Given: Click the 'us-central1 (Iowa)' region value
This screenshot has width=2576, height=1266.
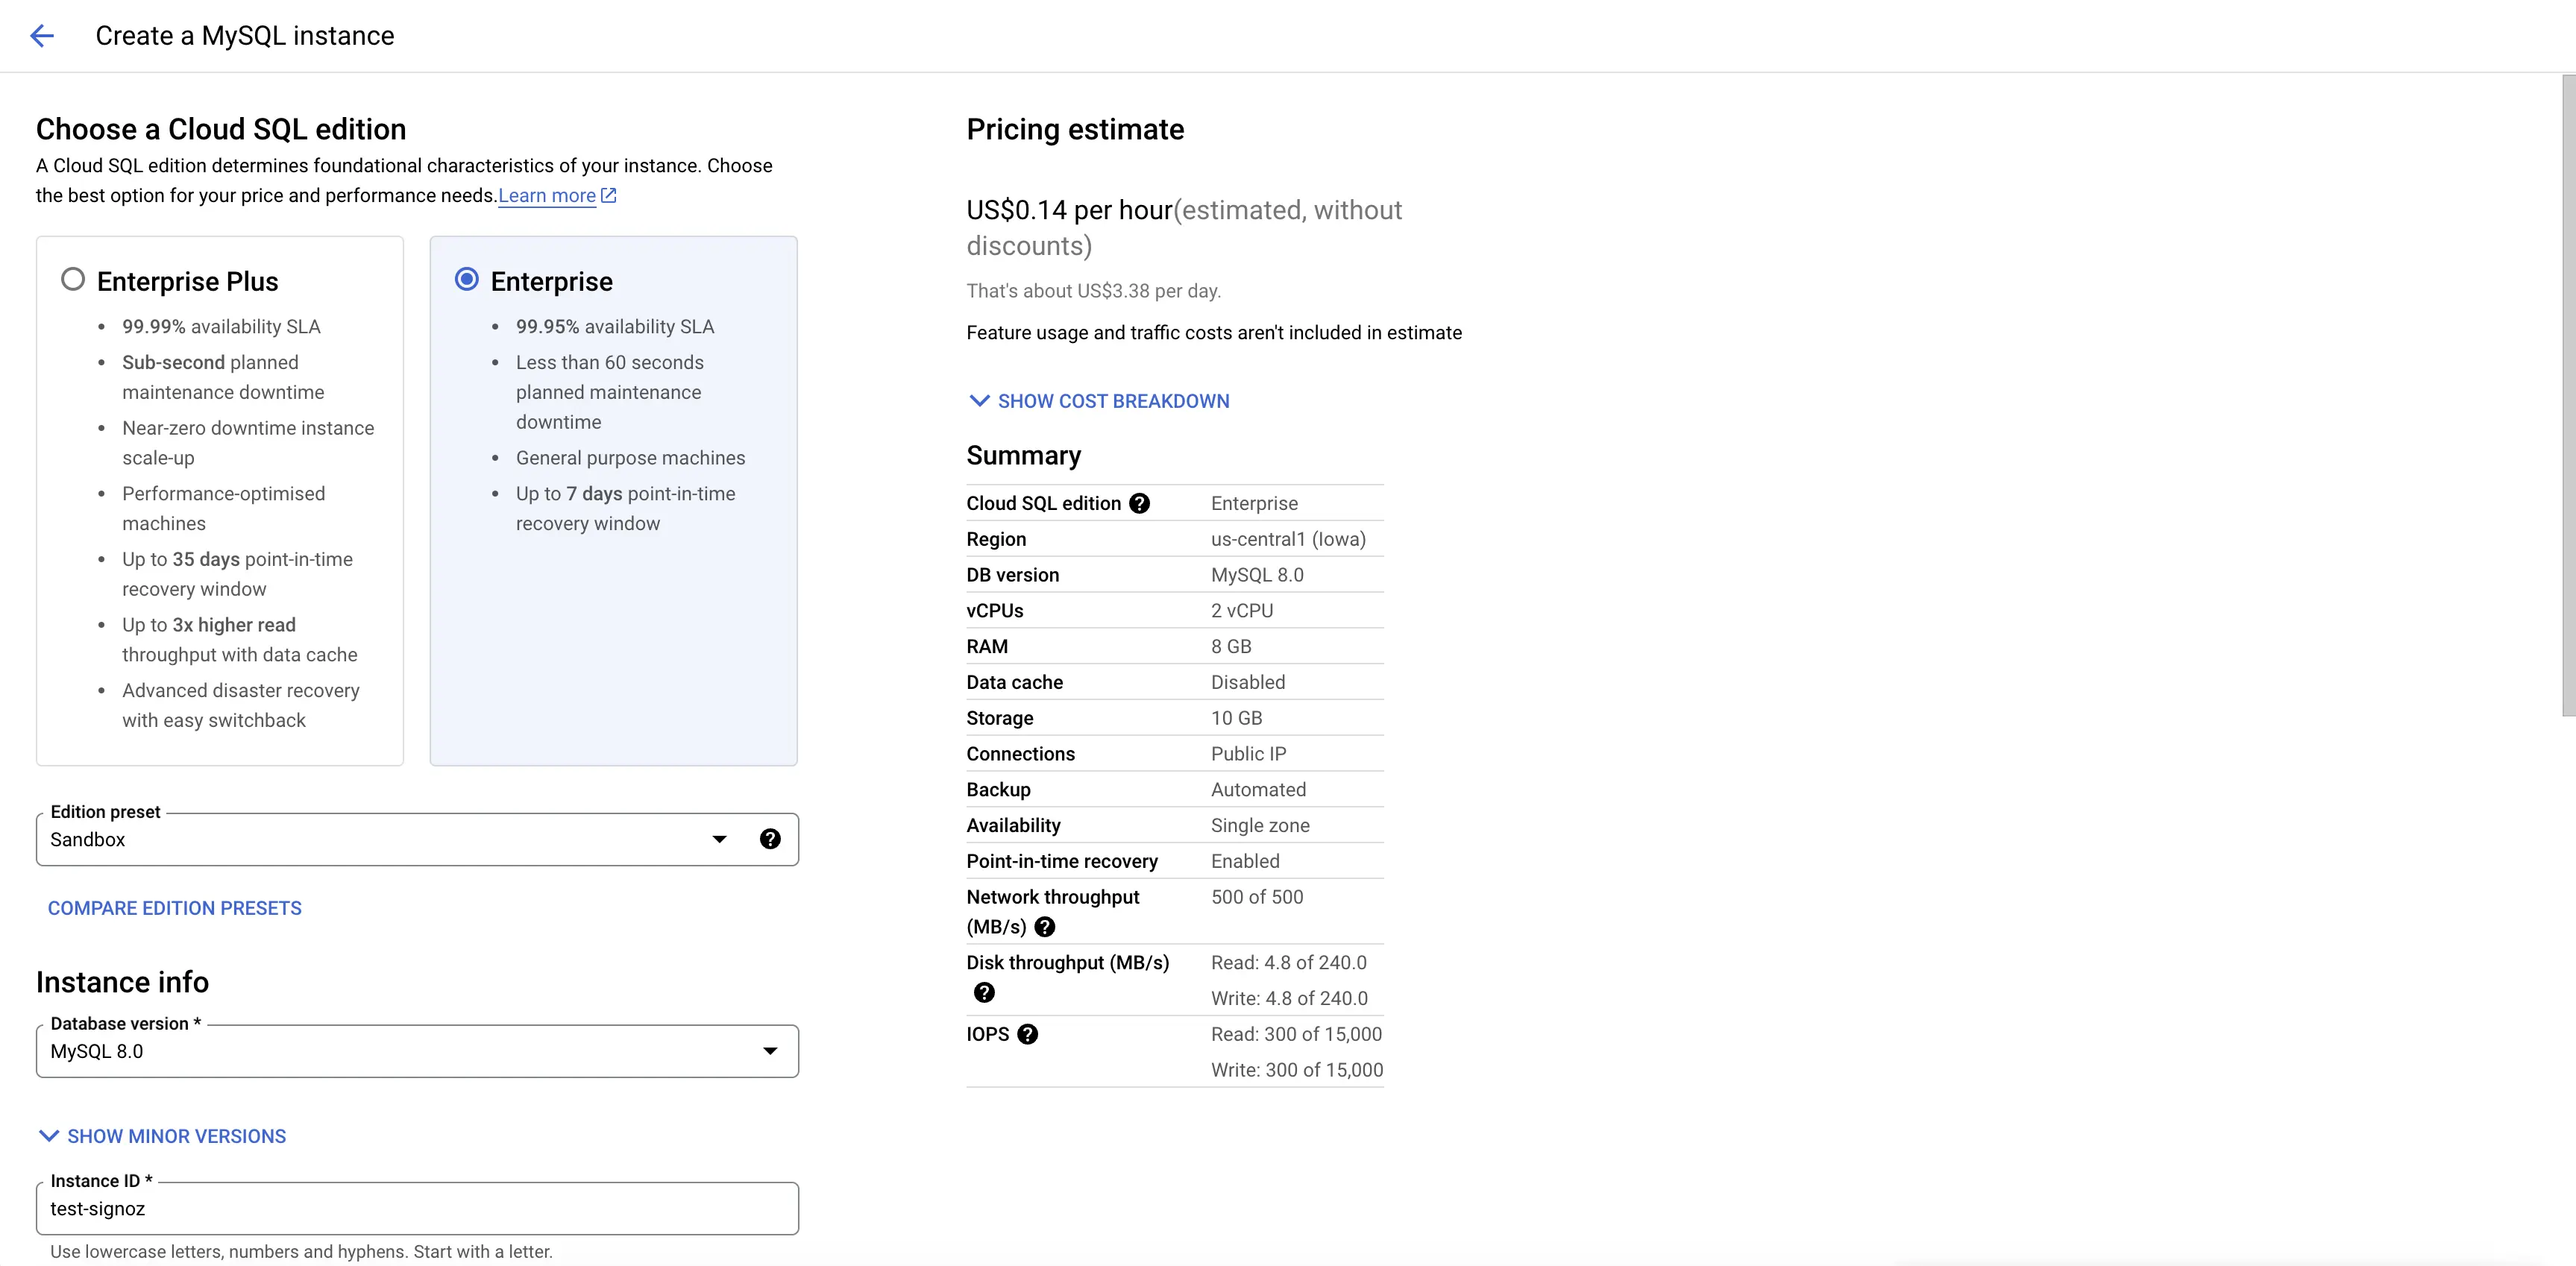Looking at the screenshot, I should tap(1288, 539).
